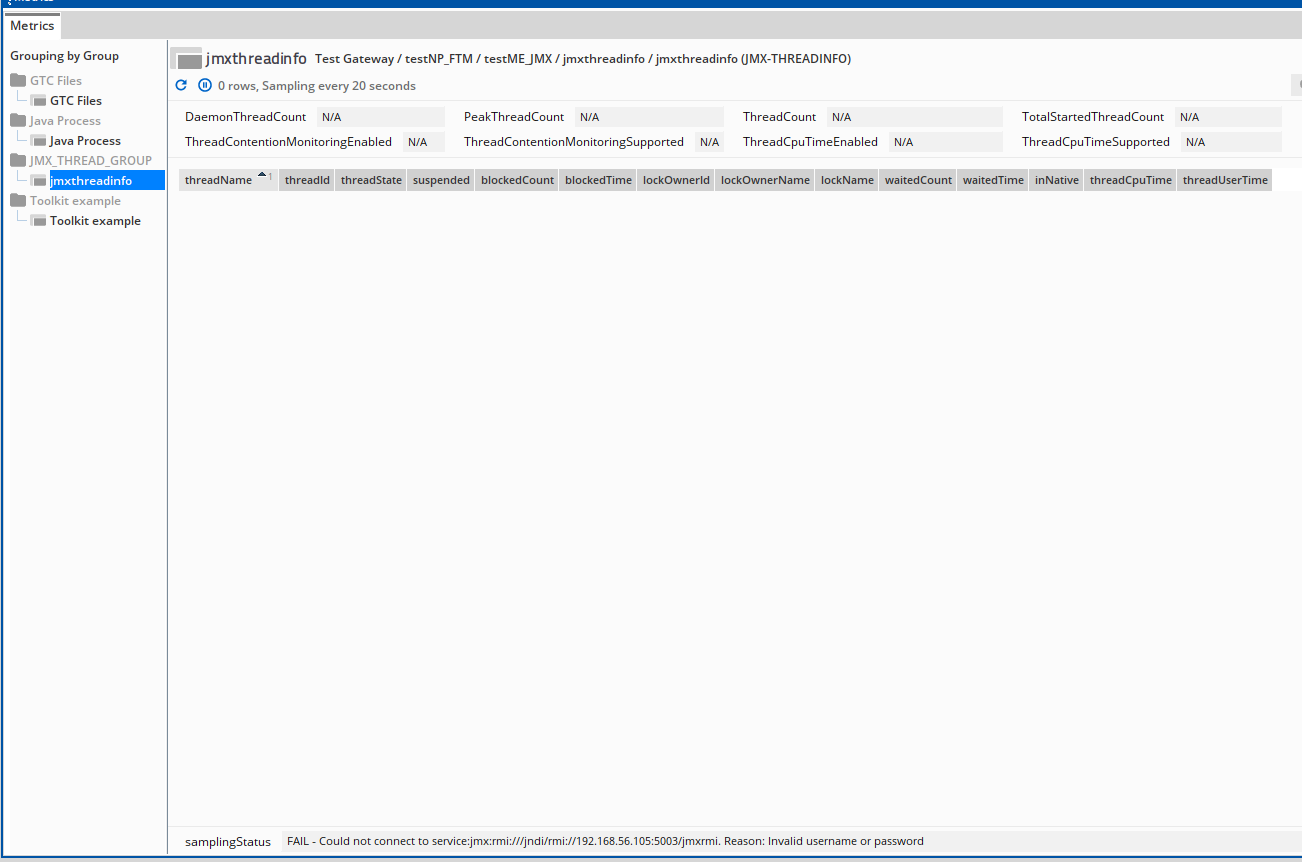Image resolution: width=1302 pixels, height=862 pixels.
Task: Pause sampling with the pause icon
Action: 205,86
